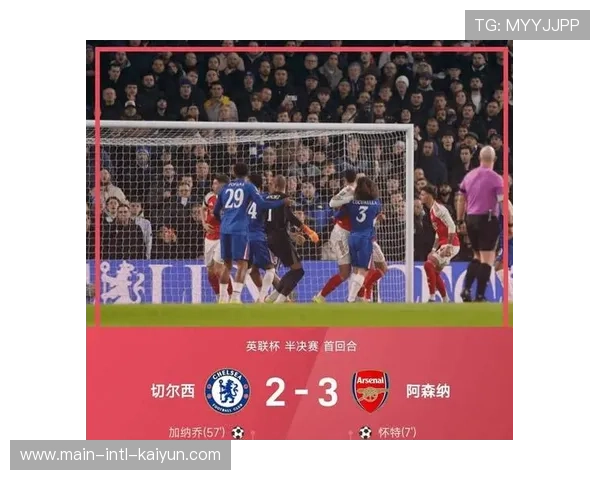This screenshot has height=480, width=600.
Task: Click Arsenal's score digit 3
Action: [328, 392]
